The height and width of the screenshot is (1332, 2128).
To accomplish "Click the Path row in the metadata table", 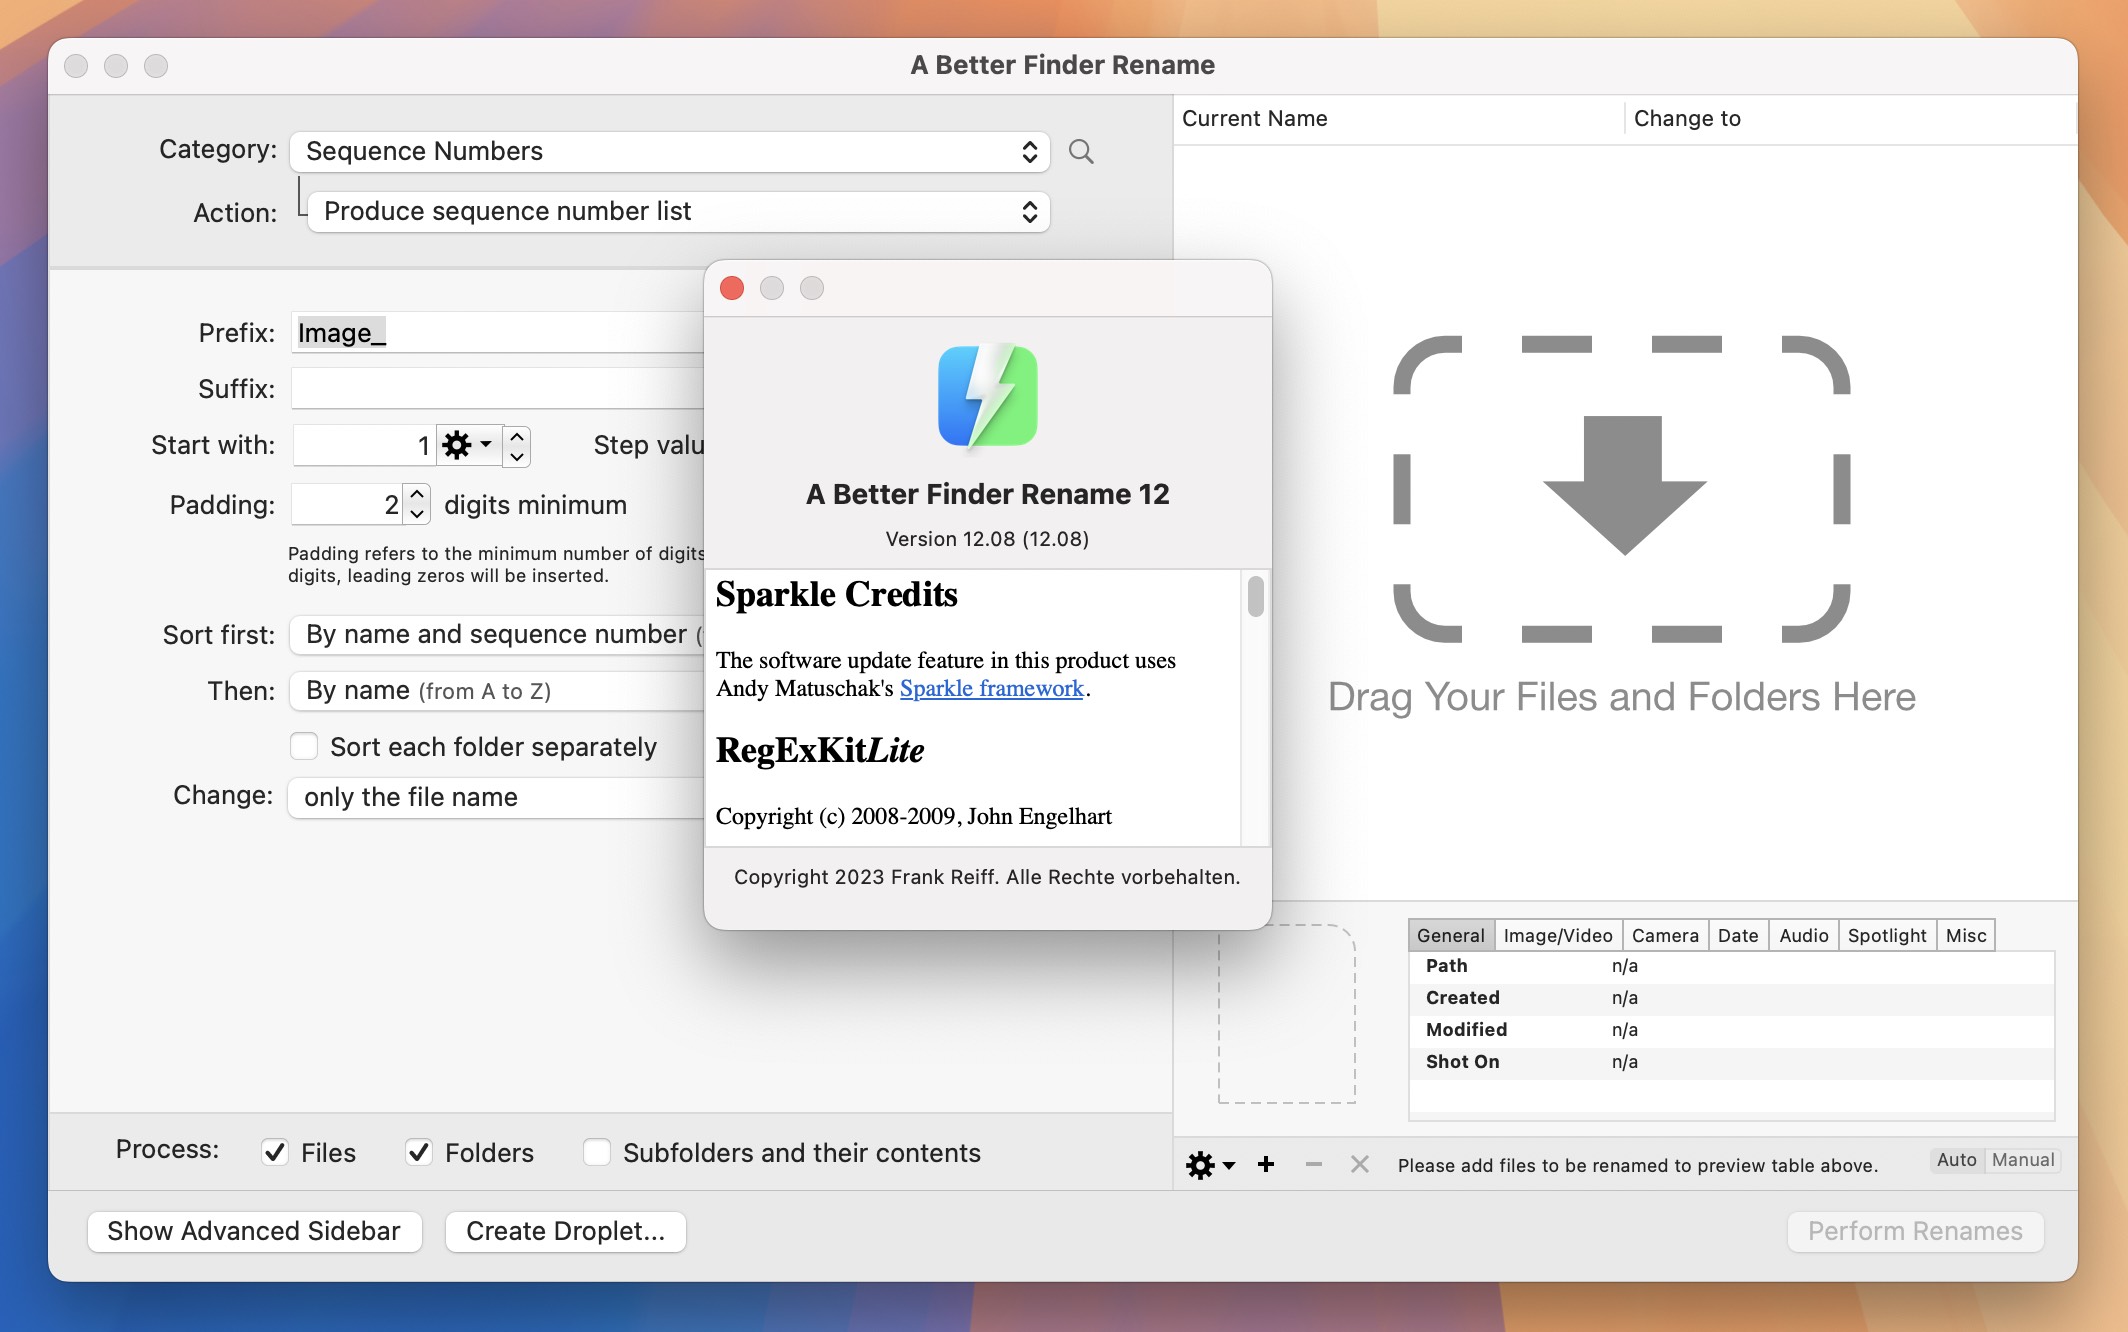I will tap(1731, 966).
